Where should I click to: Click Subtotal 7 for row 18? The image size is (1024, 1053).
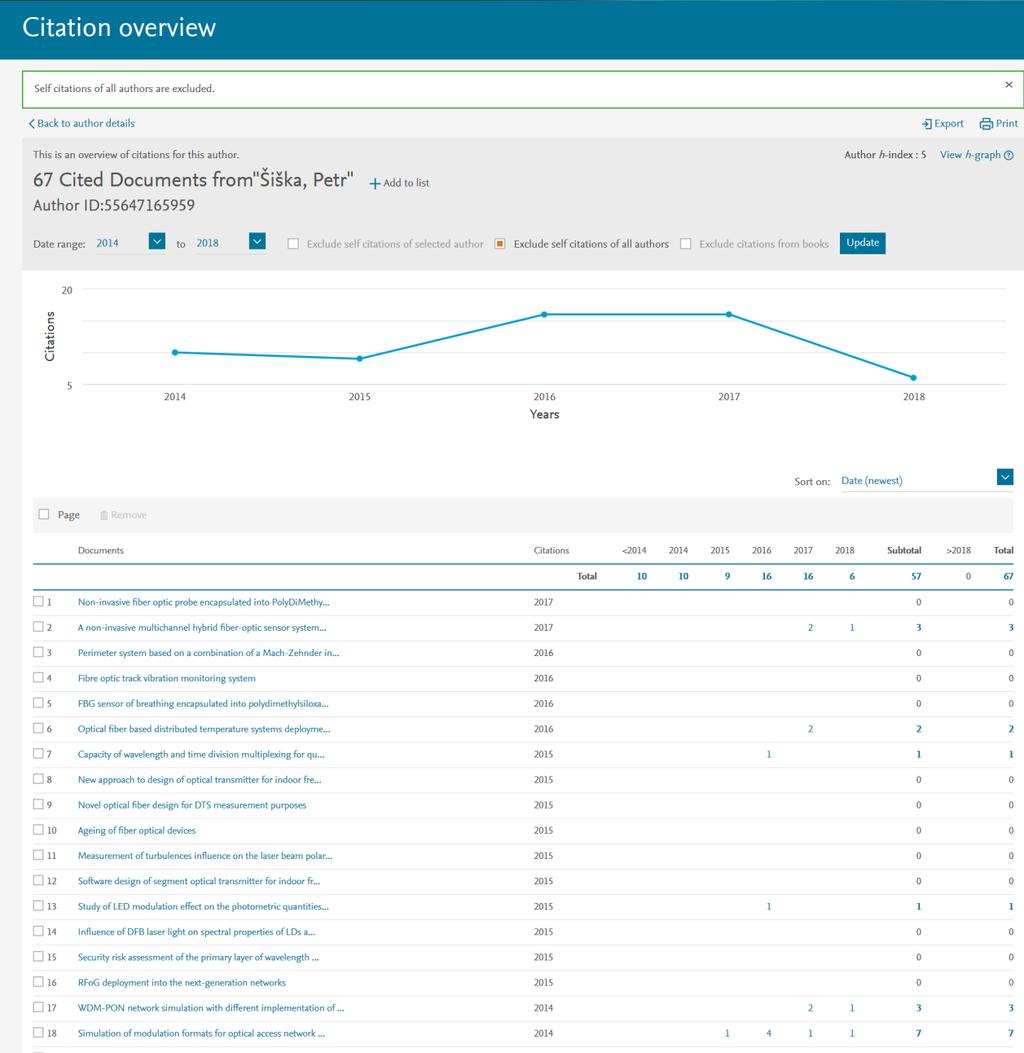(919, 1034)
